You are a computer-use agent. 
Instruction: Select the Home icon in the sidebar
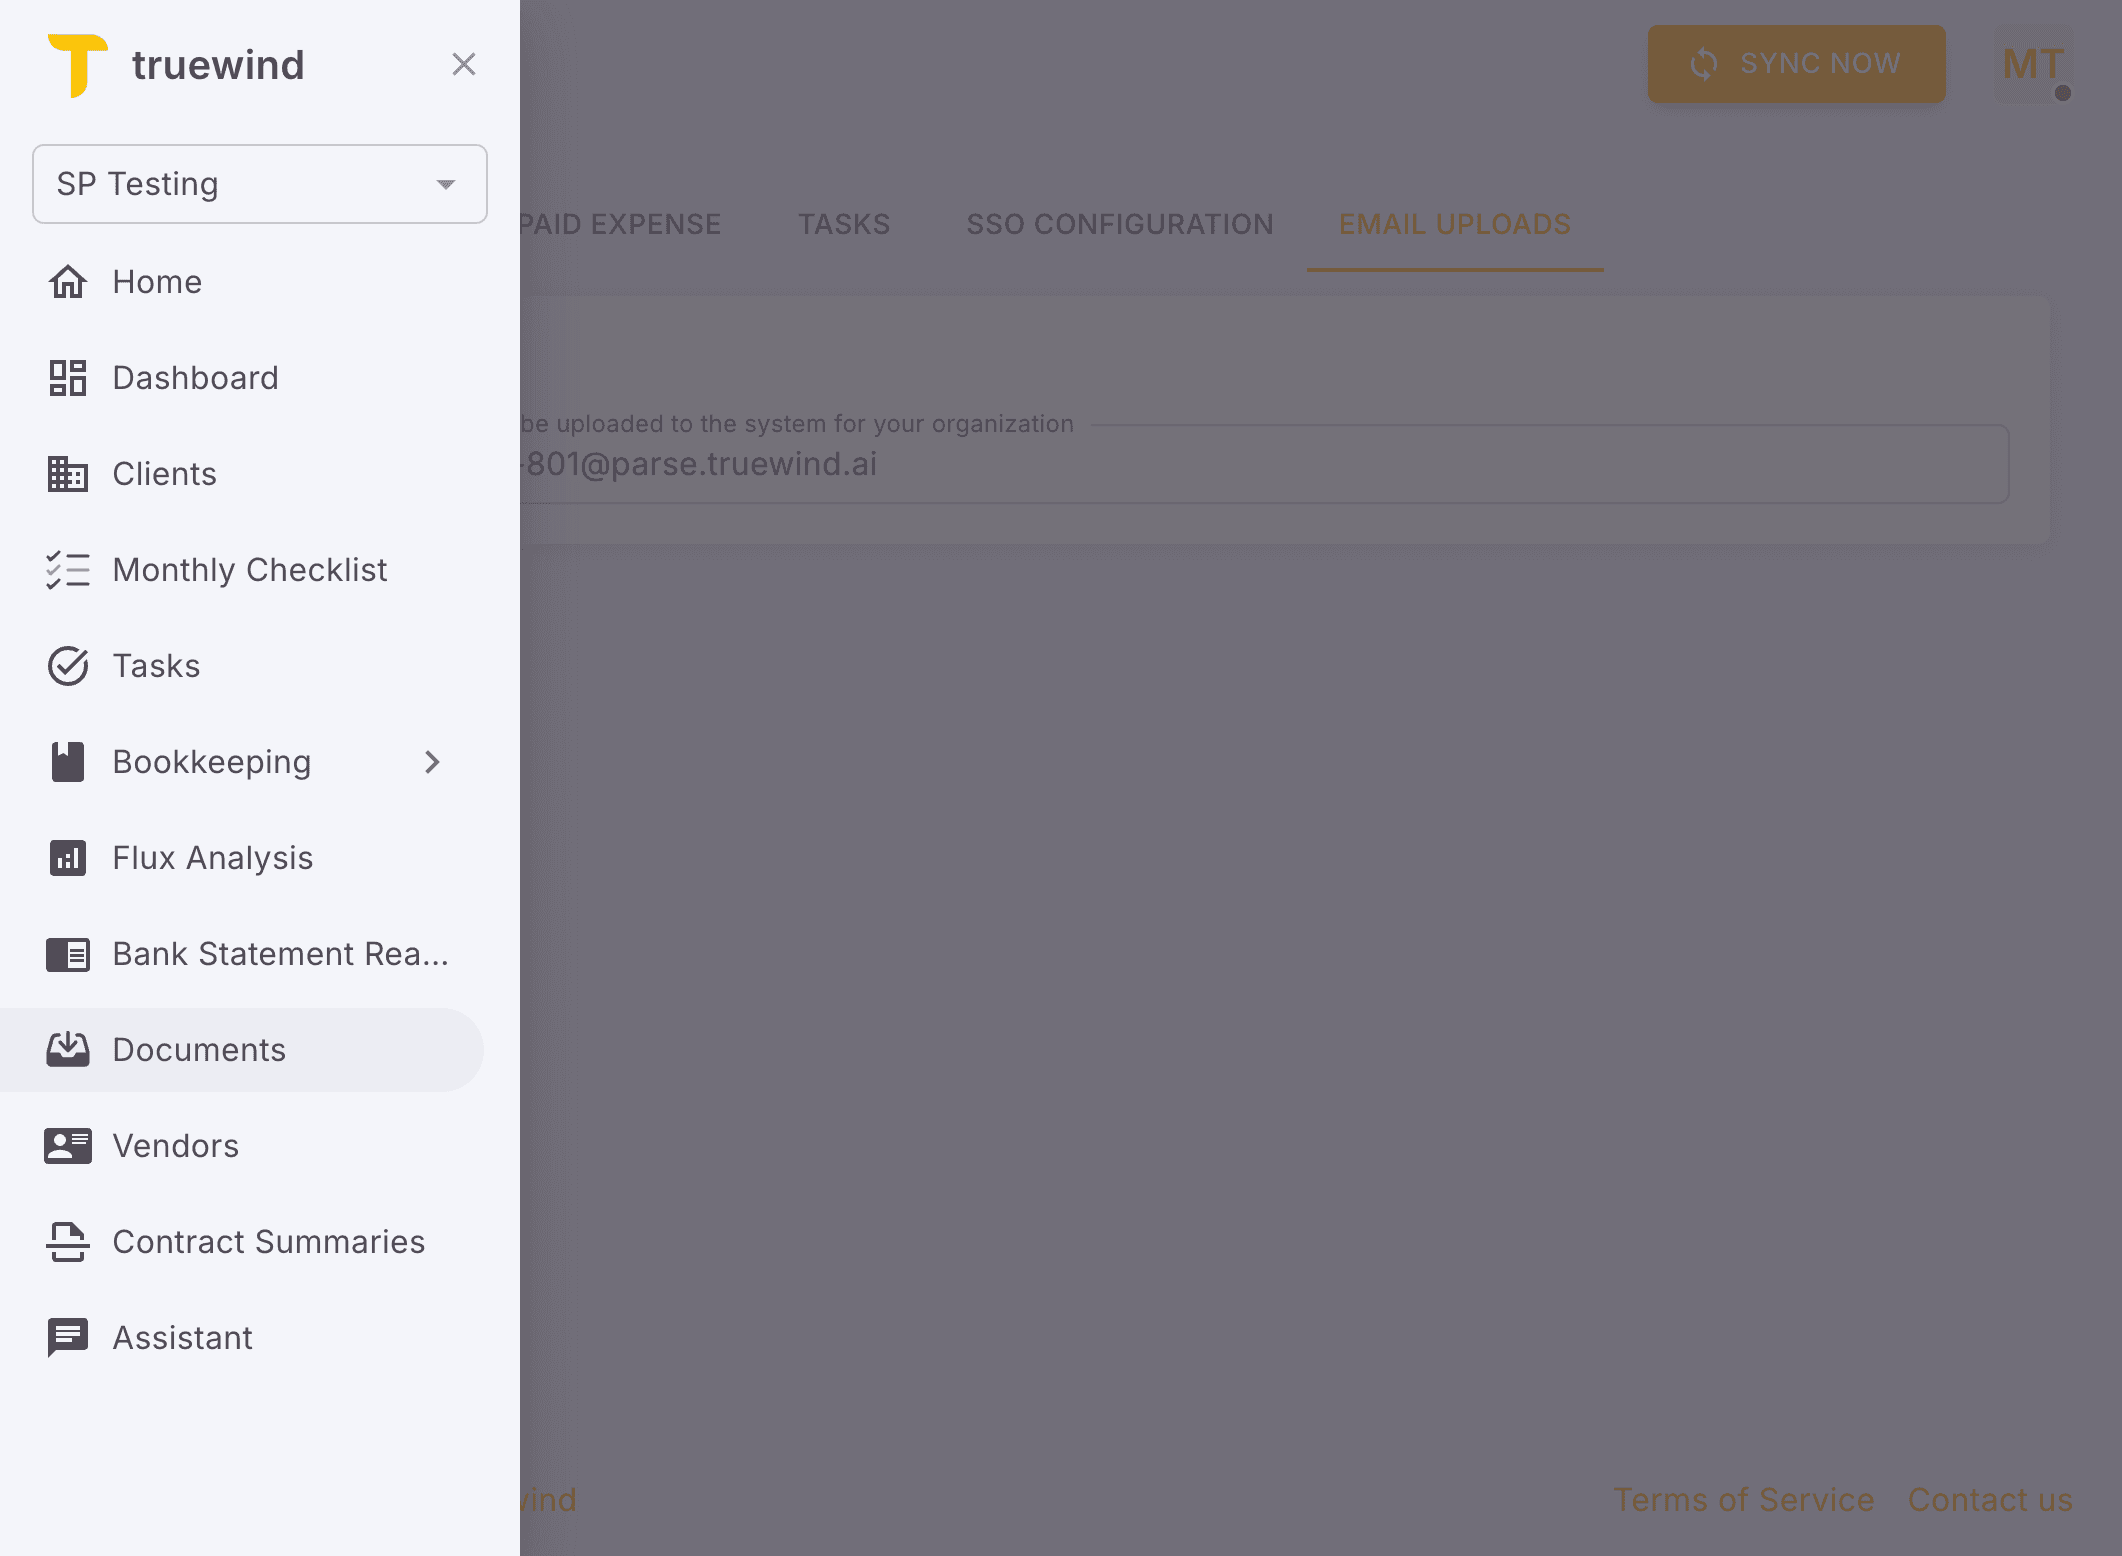click(x=68, y=282)
